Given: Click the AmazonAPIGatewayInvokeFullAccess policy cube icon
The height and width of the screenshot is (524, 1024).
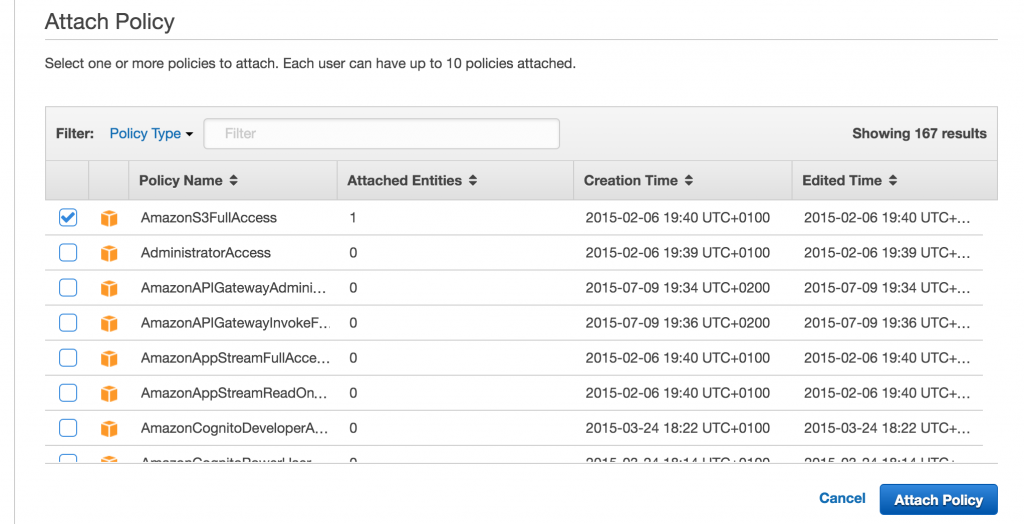Looking at the screenshot, I should click(x=109, y=323).
